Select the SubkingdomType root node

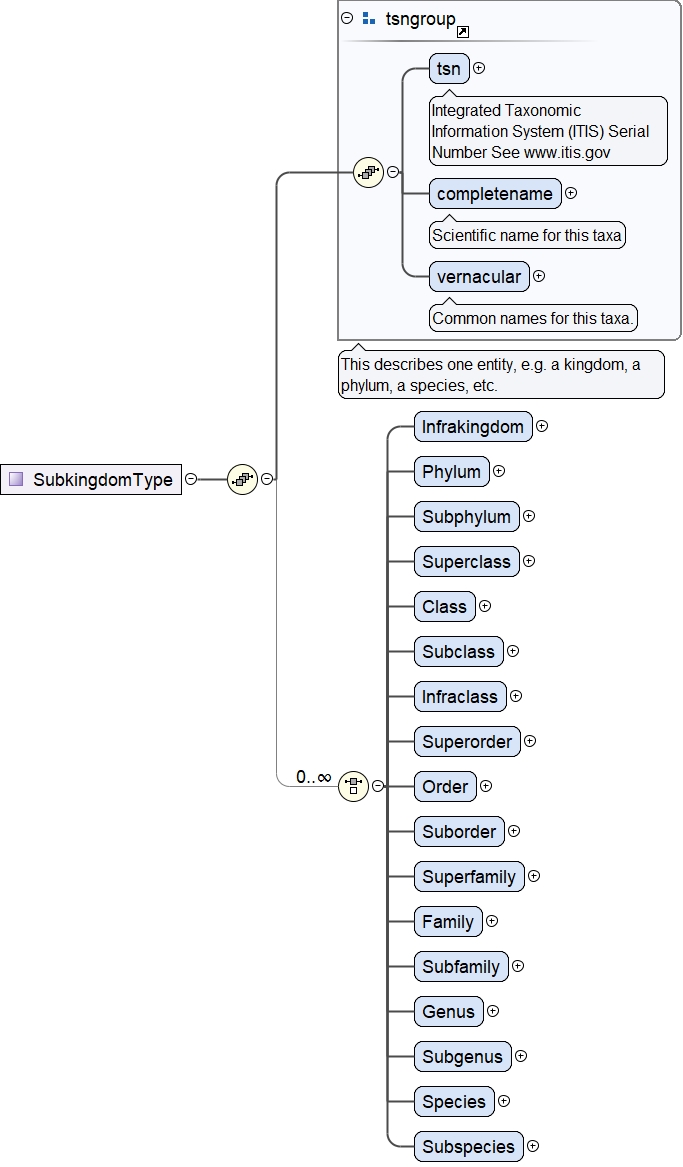91,479
